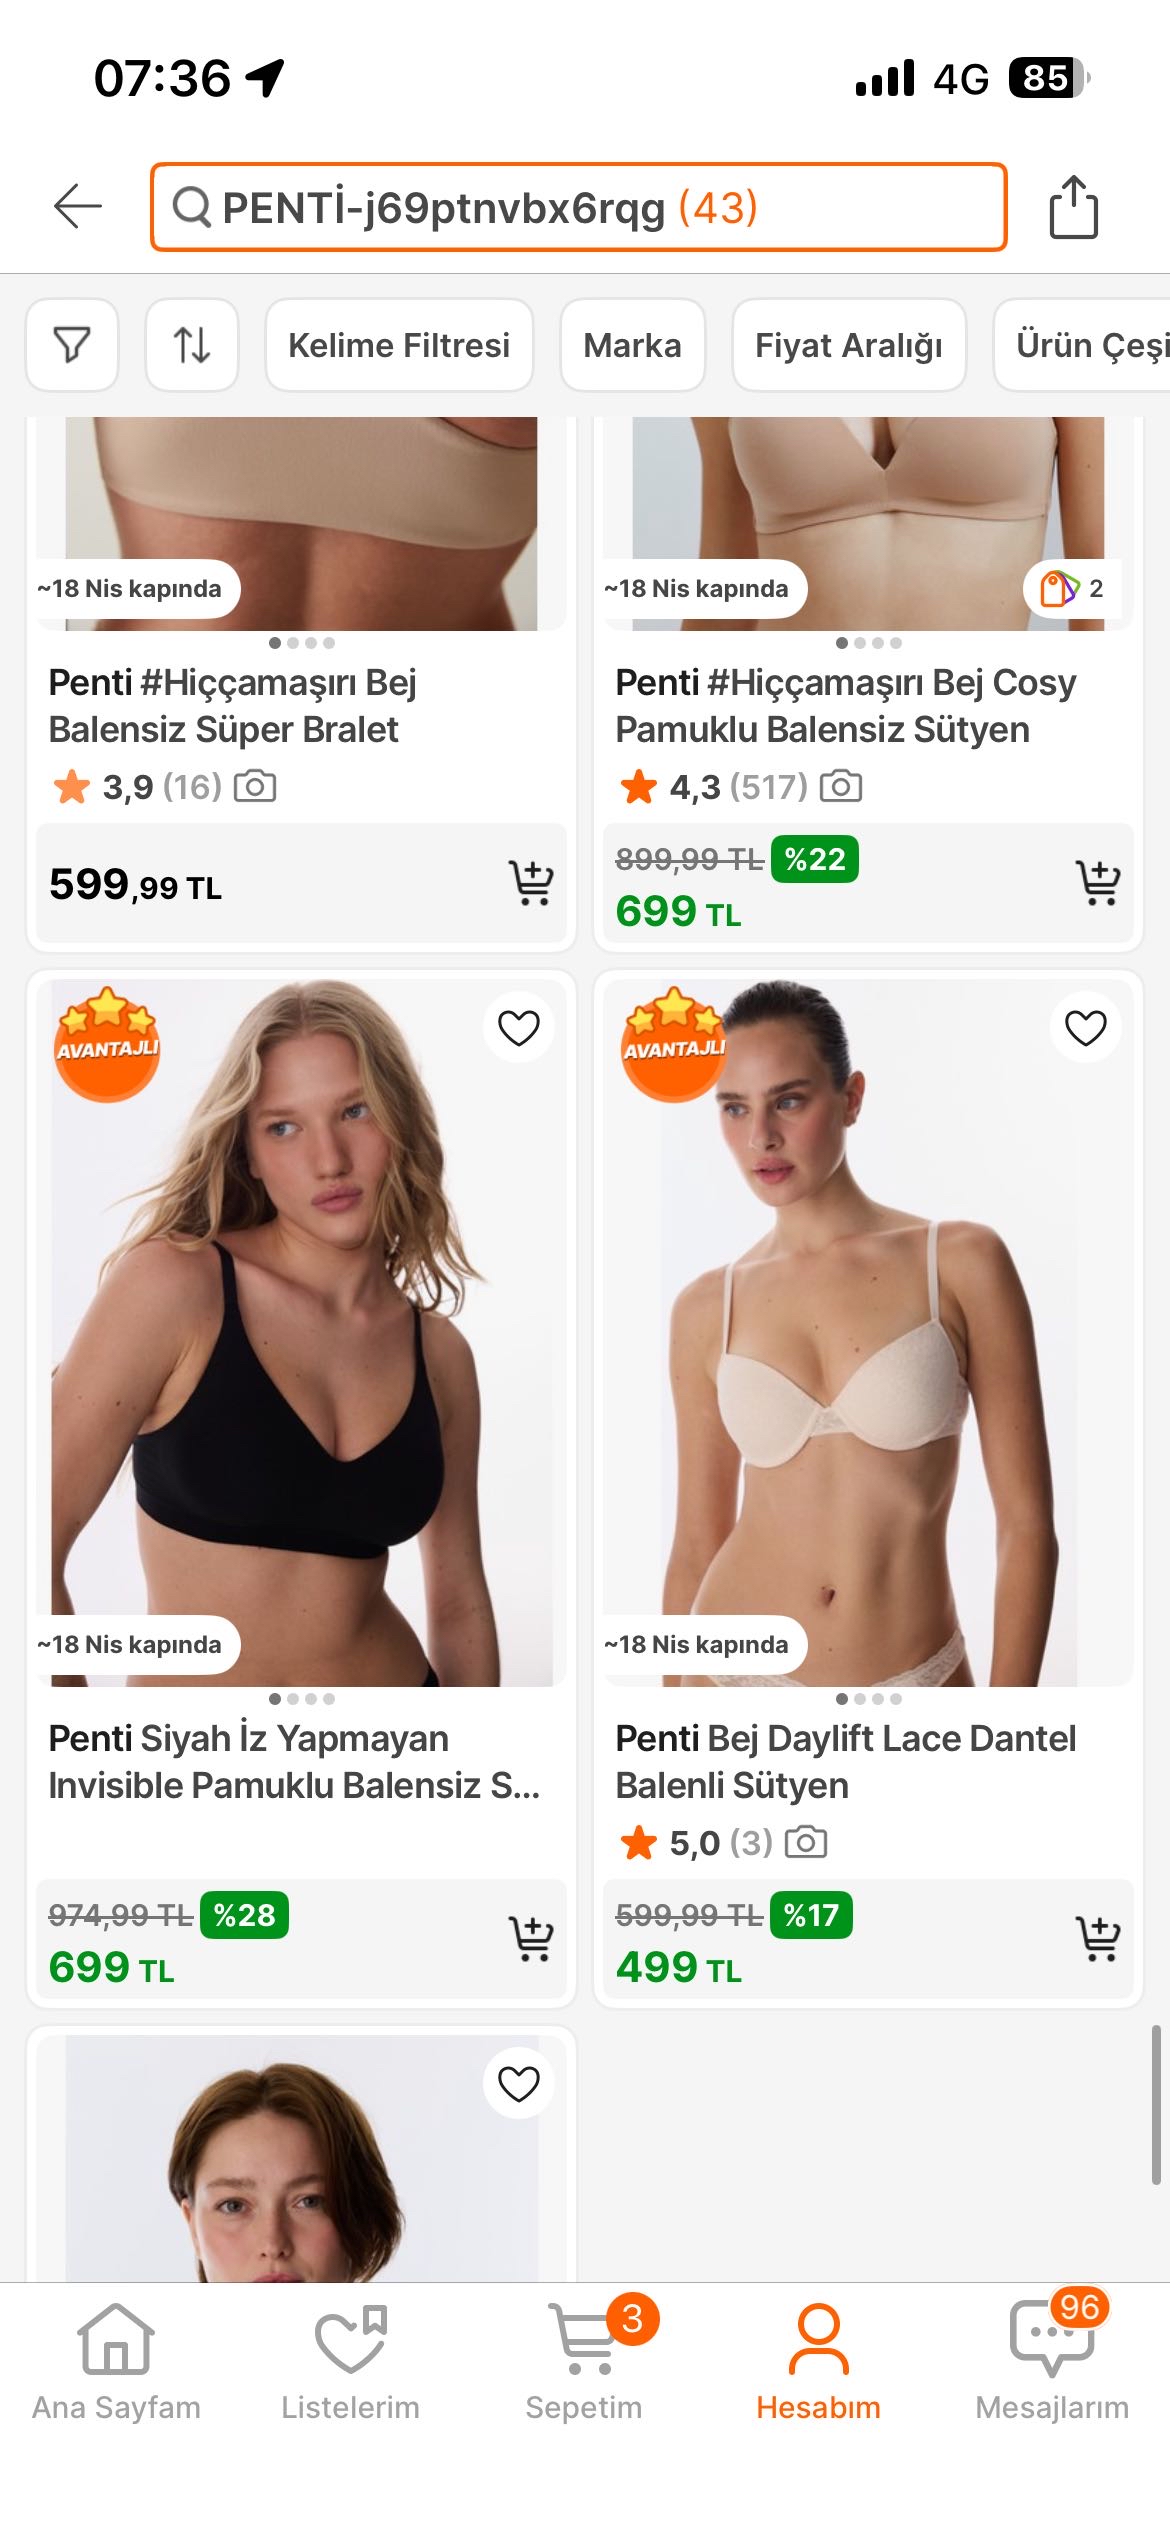Screen dimensions: 1170x2532
Task: Add Bej Balensiz Süper Bralet to cart
Action: [x=530, y=883]
